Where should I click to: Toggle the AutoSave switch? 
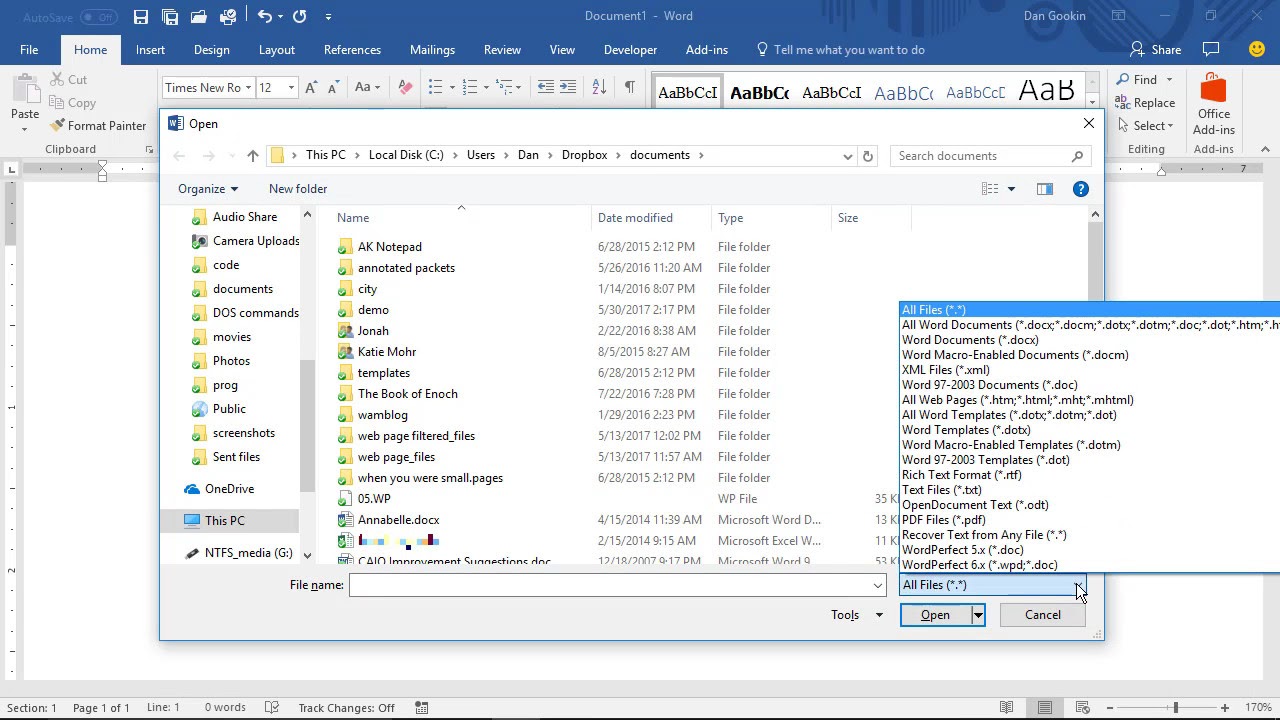(98, 17)
